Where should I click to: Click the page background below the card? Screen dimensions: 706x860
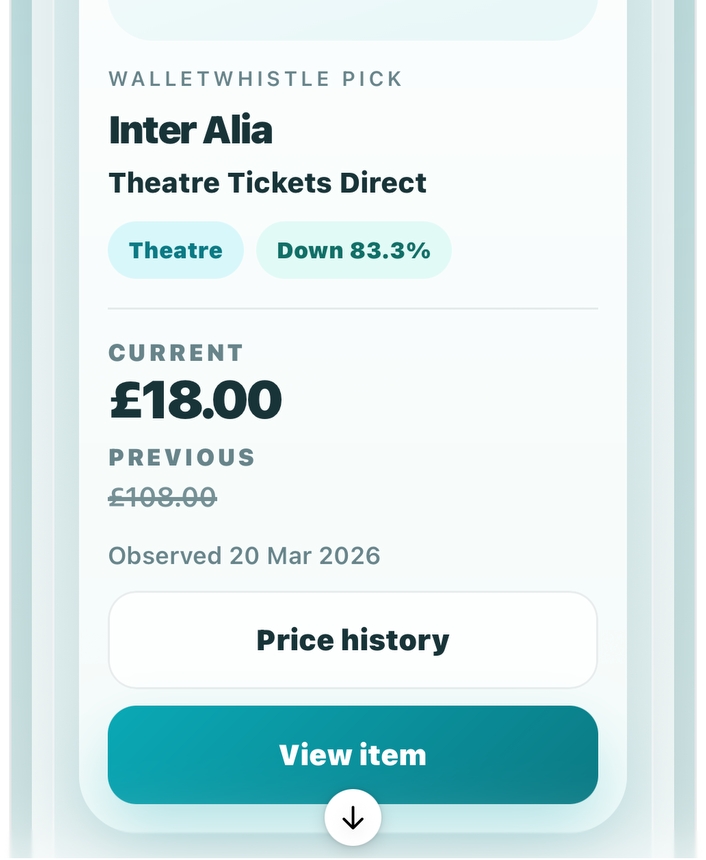click(200, 848)
